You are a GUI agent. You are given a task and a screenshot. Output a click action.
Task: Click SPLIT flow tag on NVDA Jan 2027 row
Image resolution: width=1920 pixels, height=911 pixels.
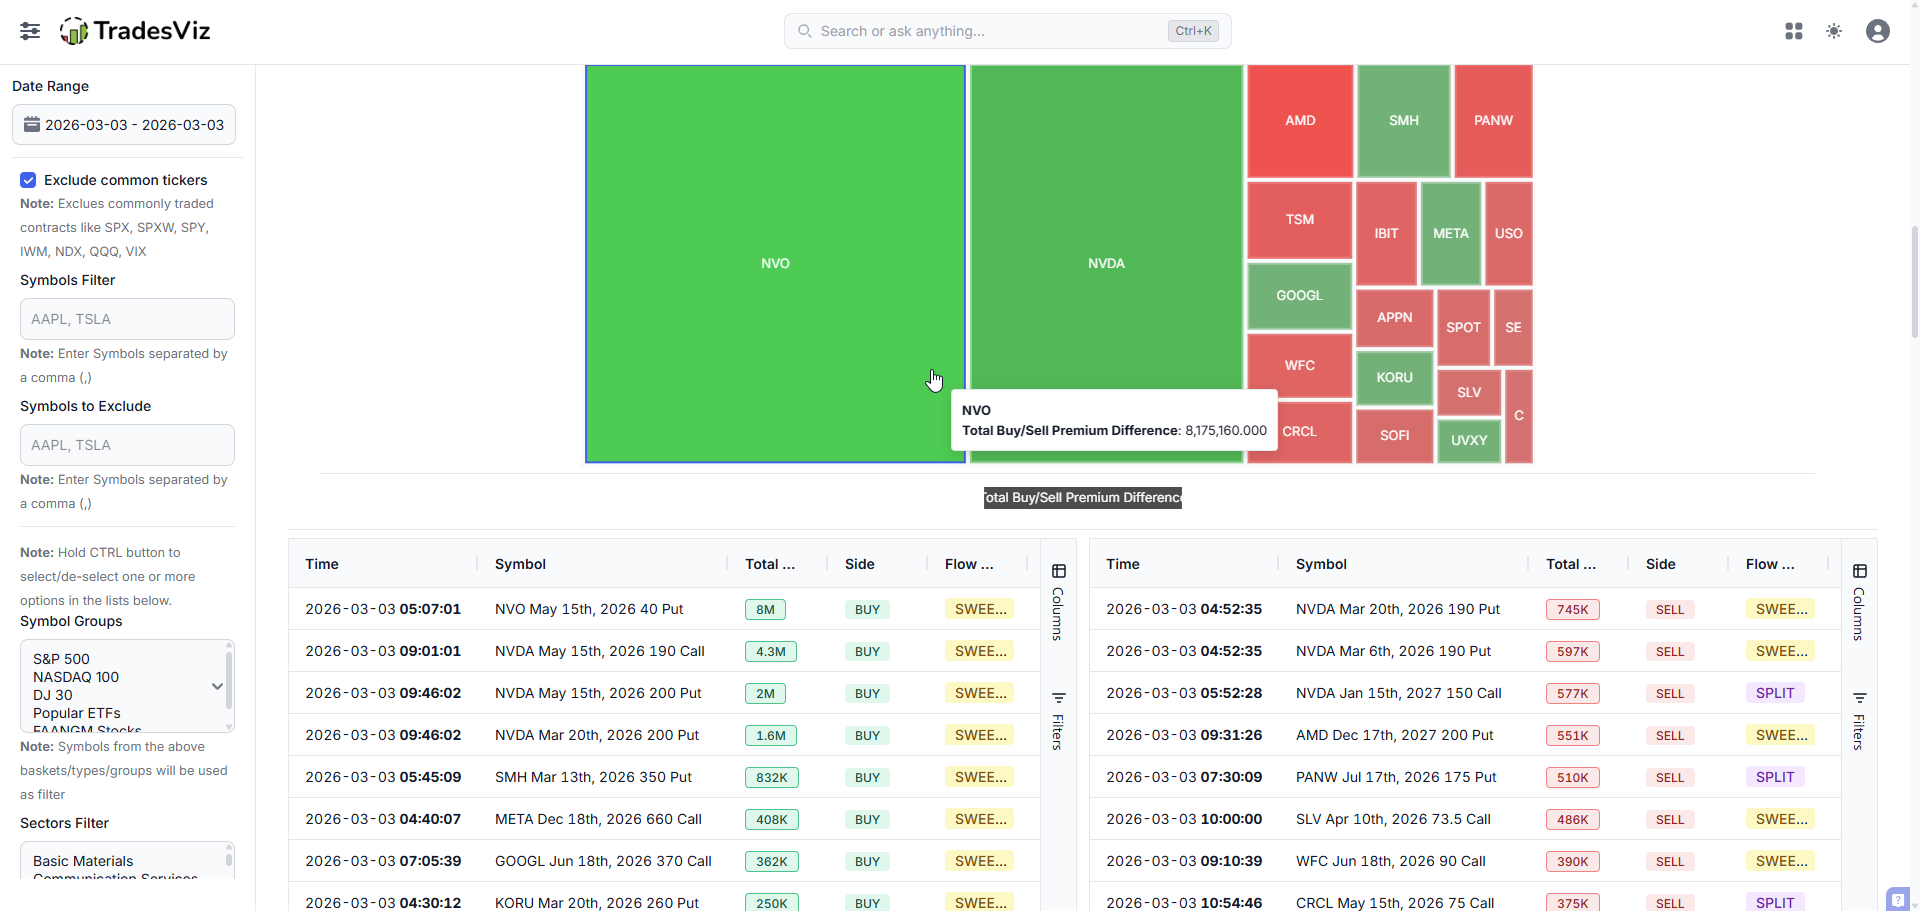pyautogui.click(x=1775, y=693)
